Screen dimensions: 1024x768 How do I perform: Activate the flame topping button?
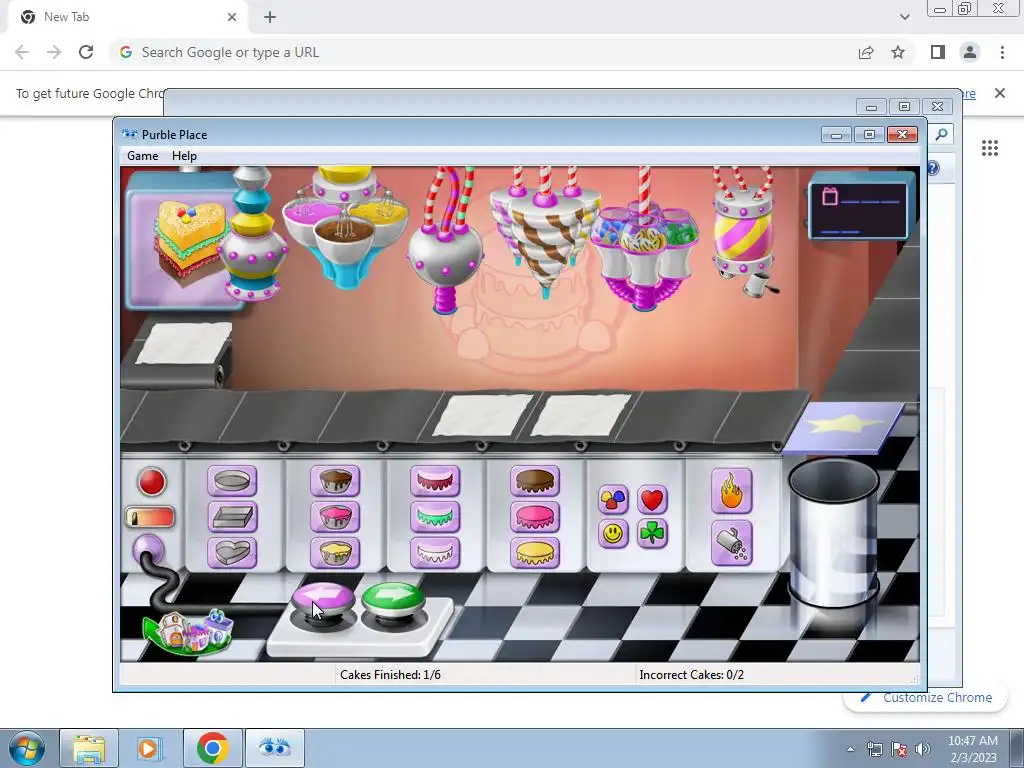click(731, 491)
